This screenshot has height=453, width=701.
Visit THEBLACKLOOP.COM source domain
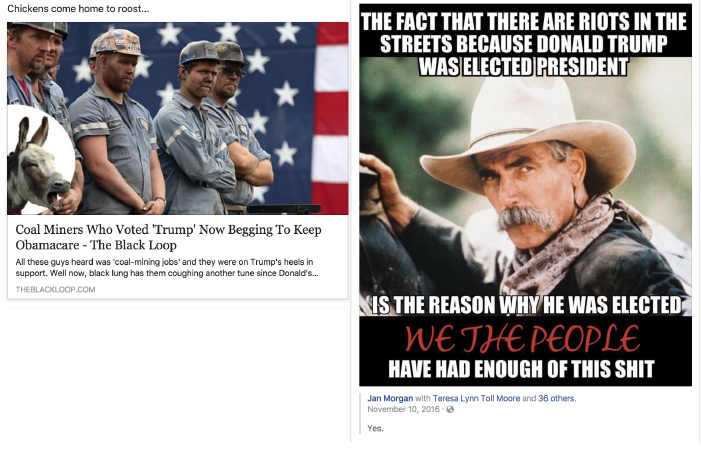pyautogui.click(x=55, y=289)
